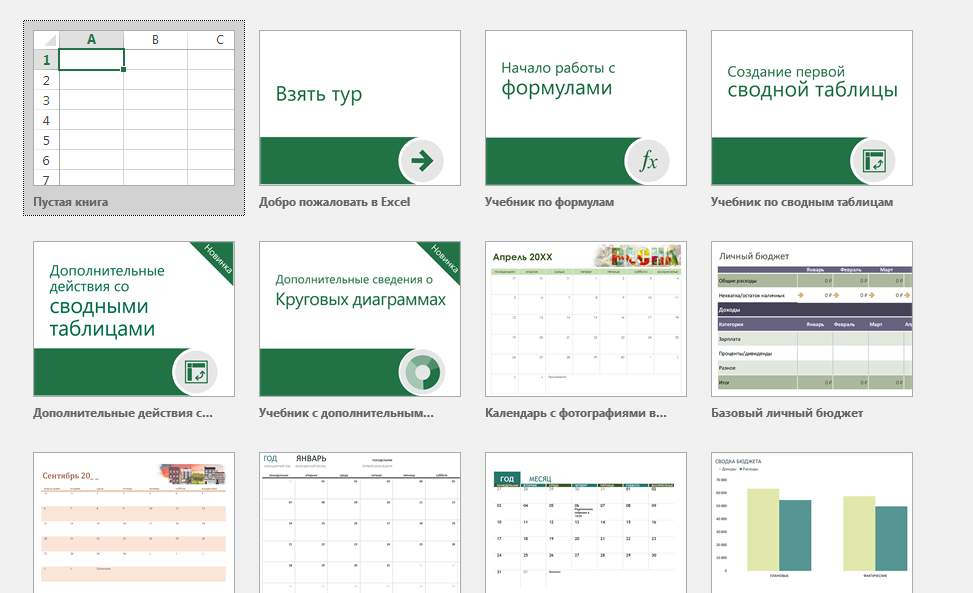973x593 pixels.
Task: Click the 'Новинка' ribbon on pie charts tutorial
Action: (444, 259)
